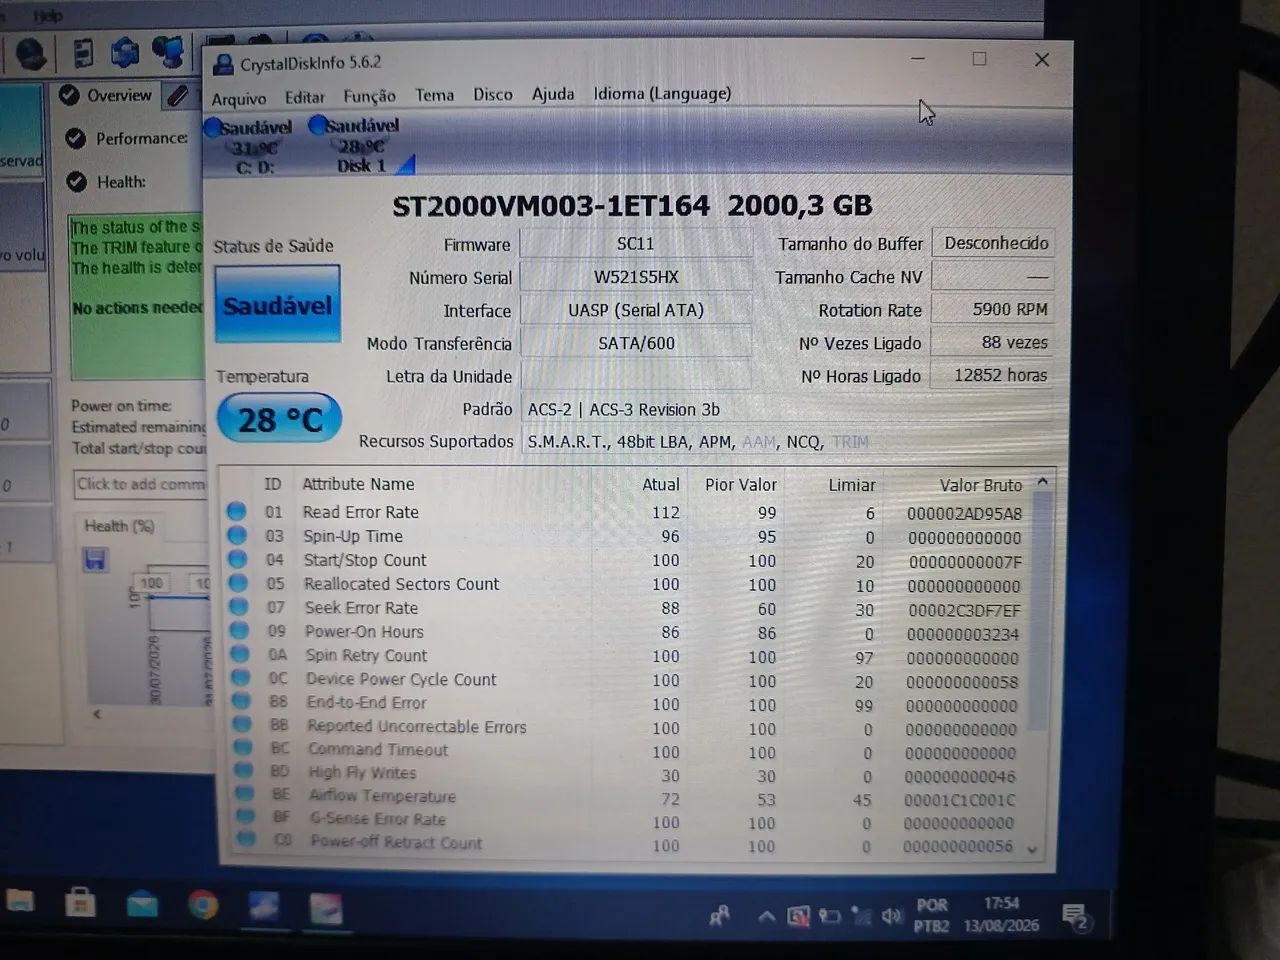The height and width of the screenshot is (960, 1280).
Task: Click the Interface field UASP (Serial ATA)
Action: pos(635,310)
